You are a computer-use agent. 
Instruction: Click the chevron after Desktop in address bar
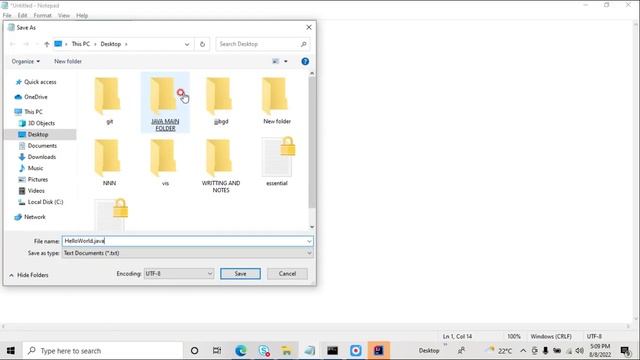pos(126,44)
